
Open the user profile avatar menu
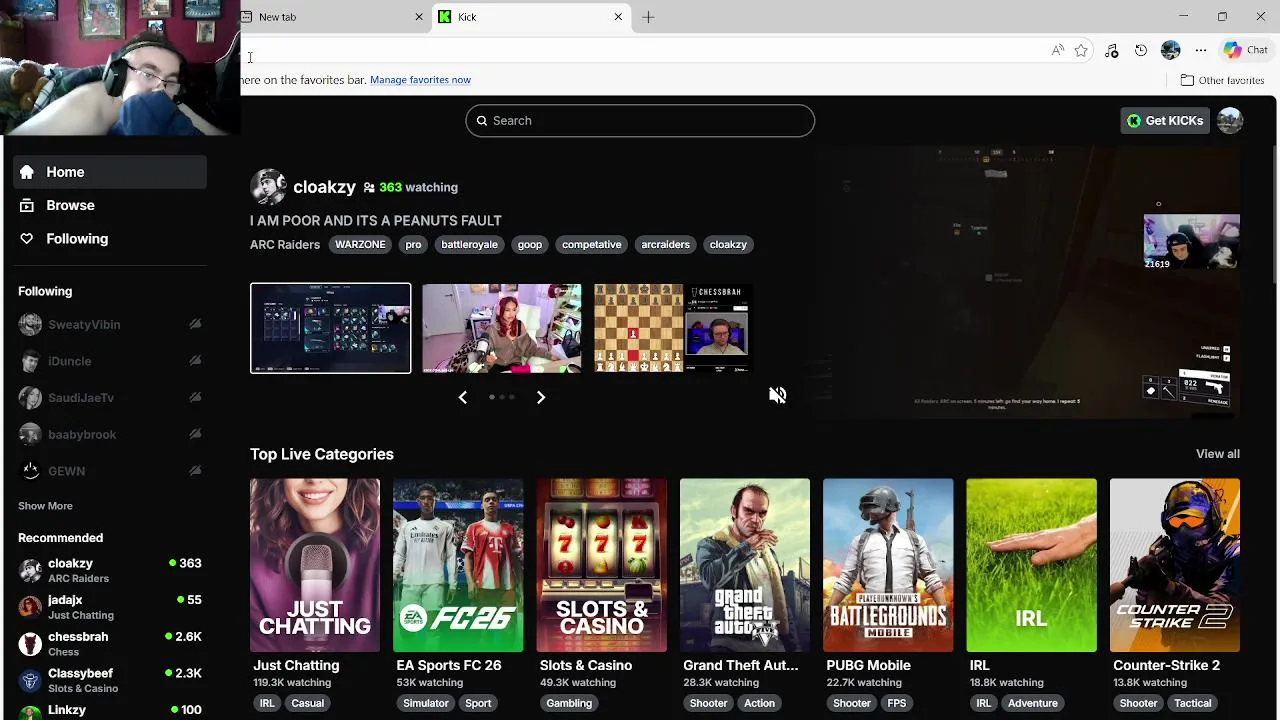point(1230,120)
